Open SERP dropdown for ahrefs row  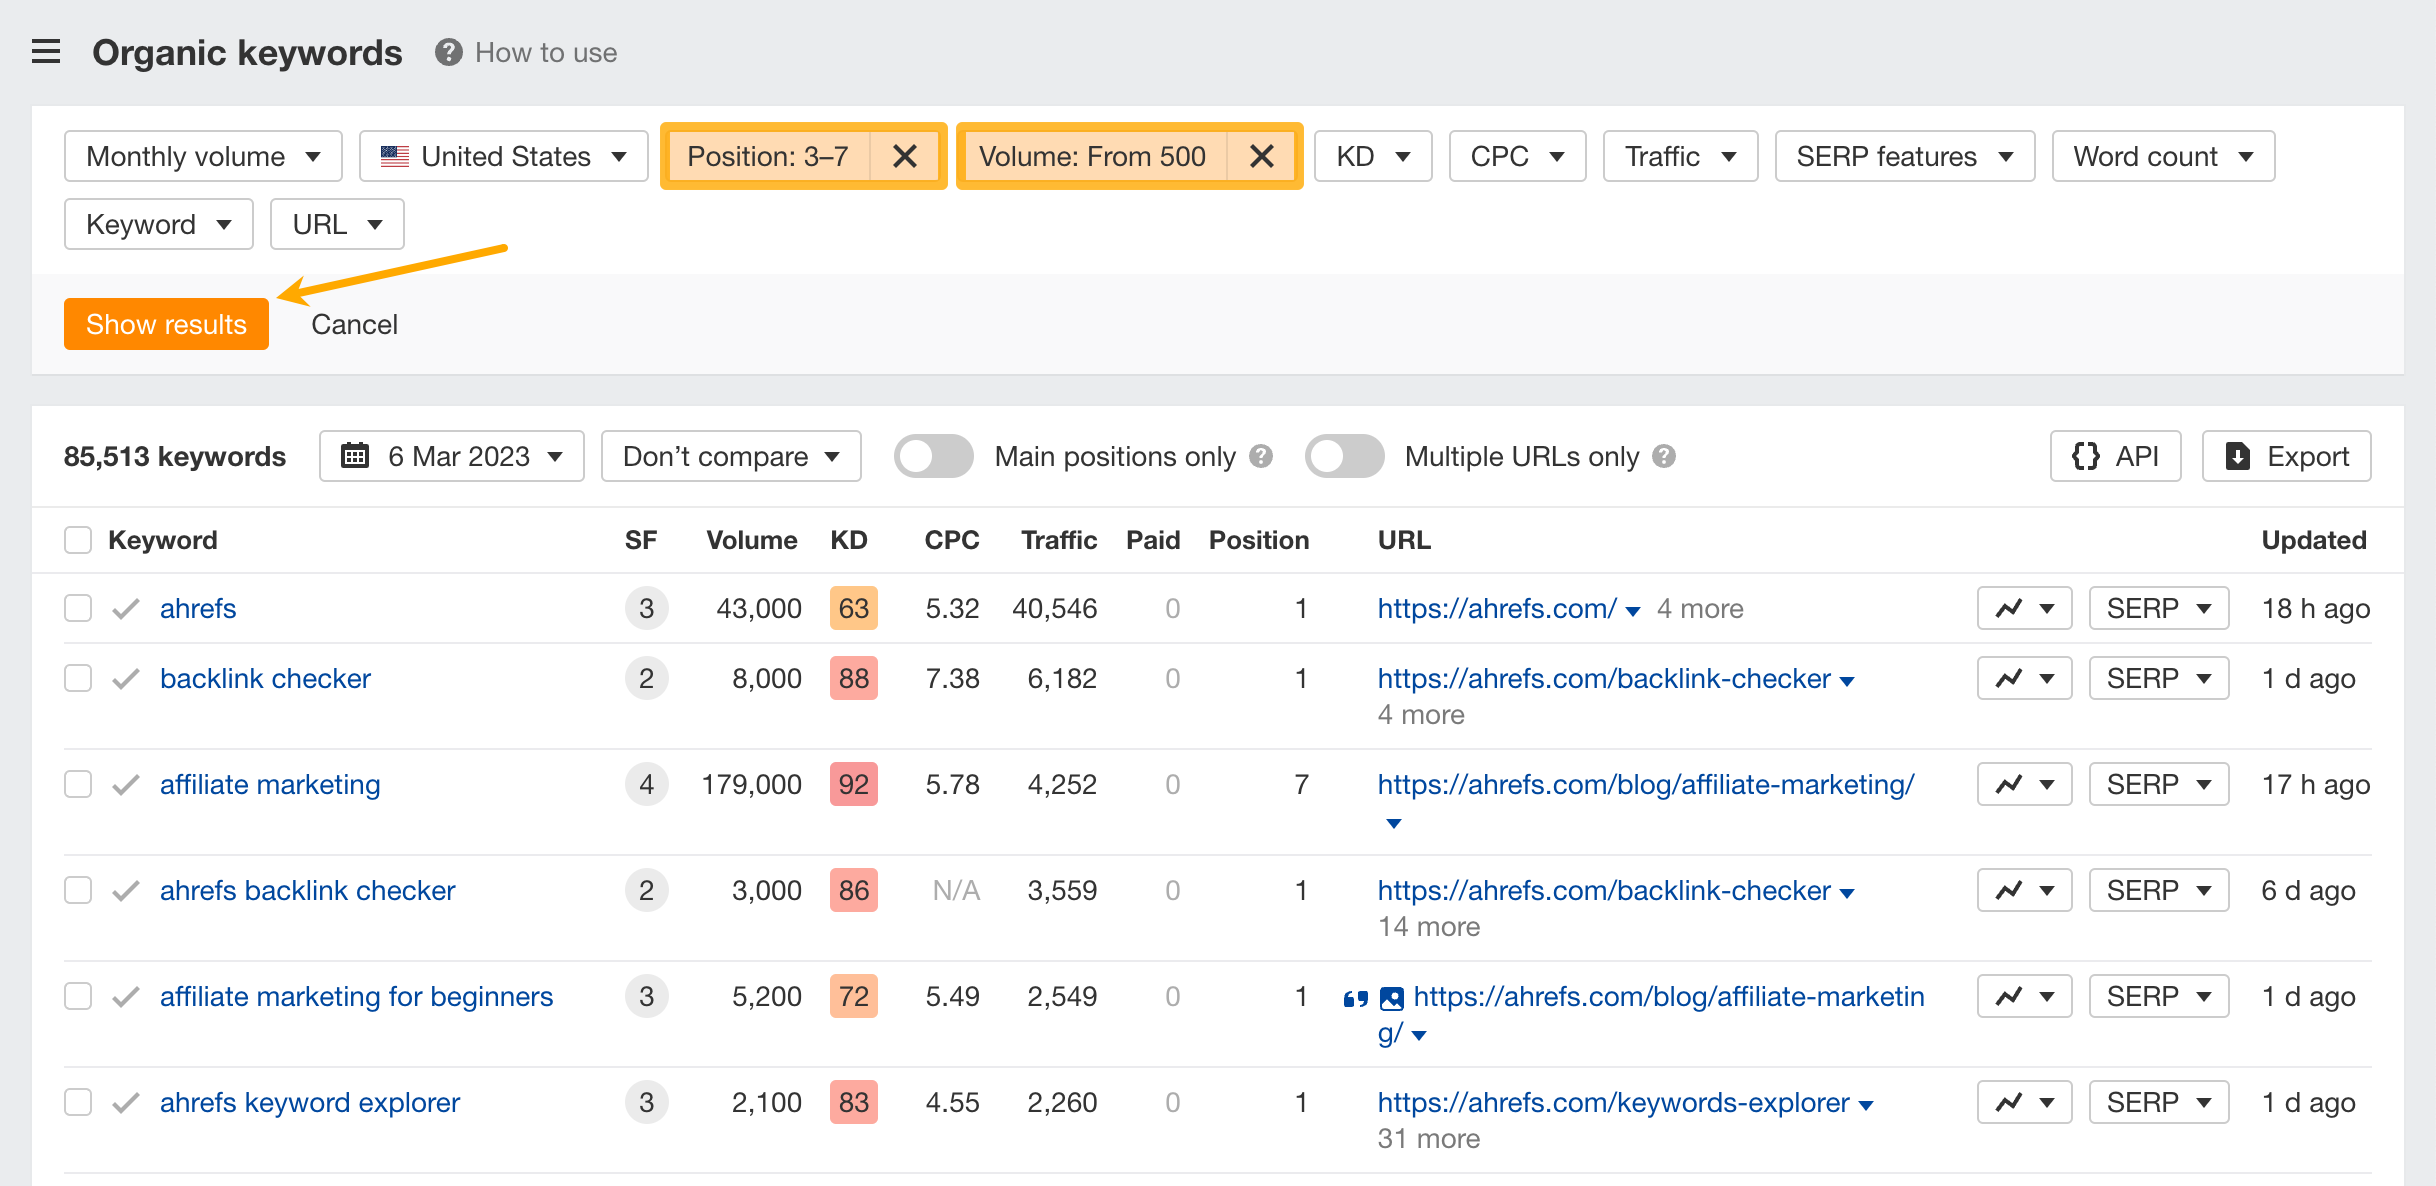pyautogui.click(x=2159, y=608)
